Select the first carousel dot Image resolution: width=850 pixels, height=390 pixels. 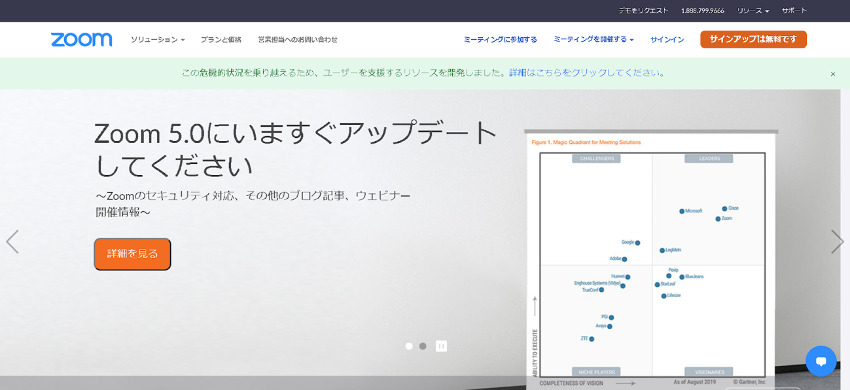coord(409,346)
